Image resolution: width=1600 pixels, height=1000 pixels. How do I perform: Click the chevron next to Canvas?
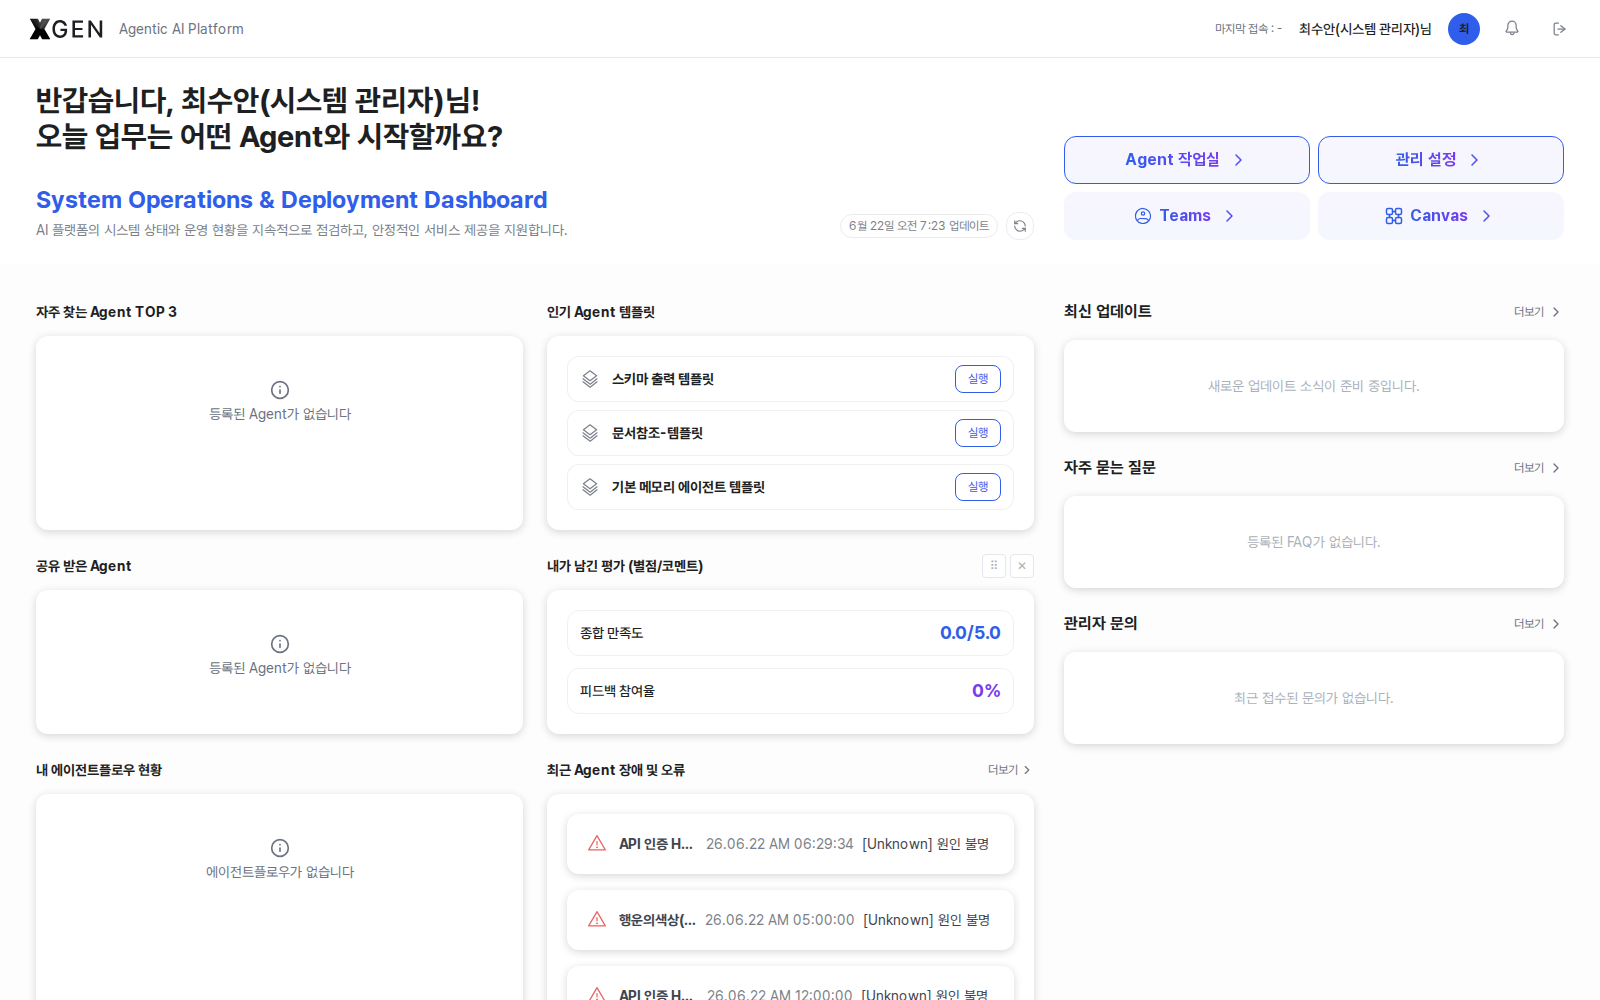[1486, 216]
